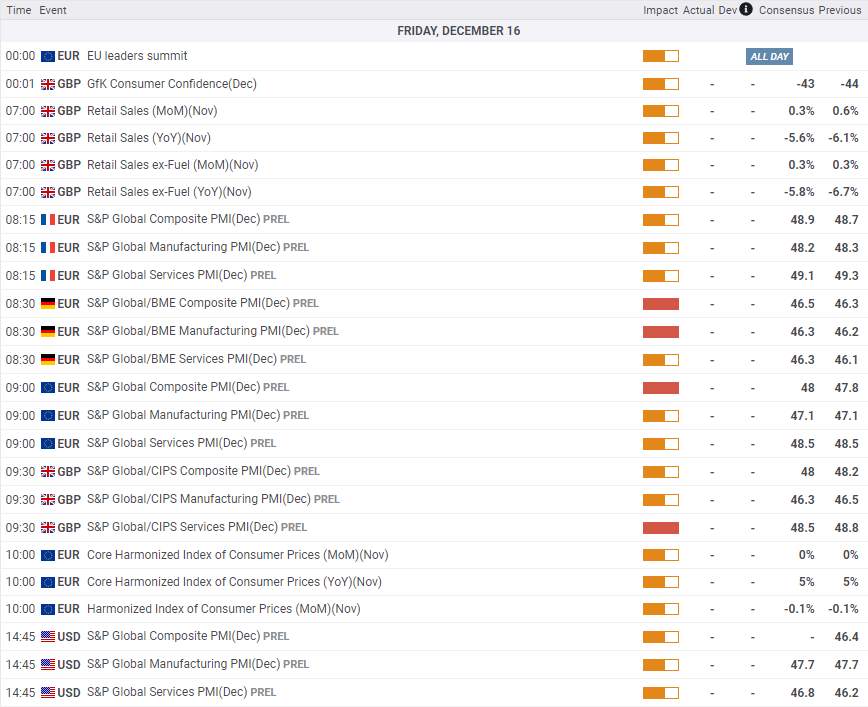This screenshot has width=868, height=707.
Task: Click the red impact bar for BME Manufacturing PMI
Action: 660,332
